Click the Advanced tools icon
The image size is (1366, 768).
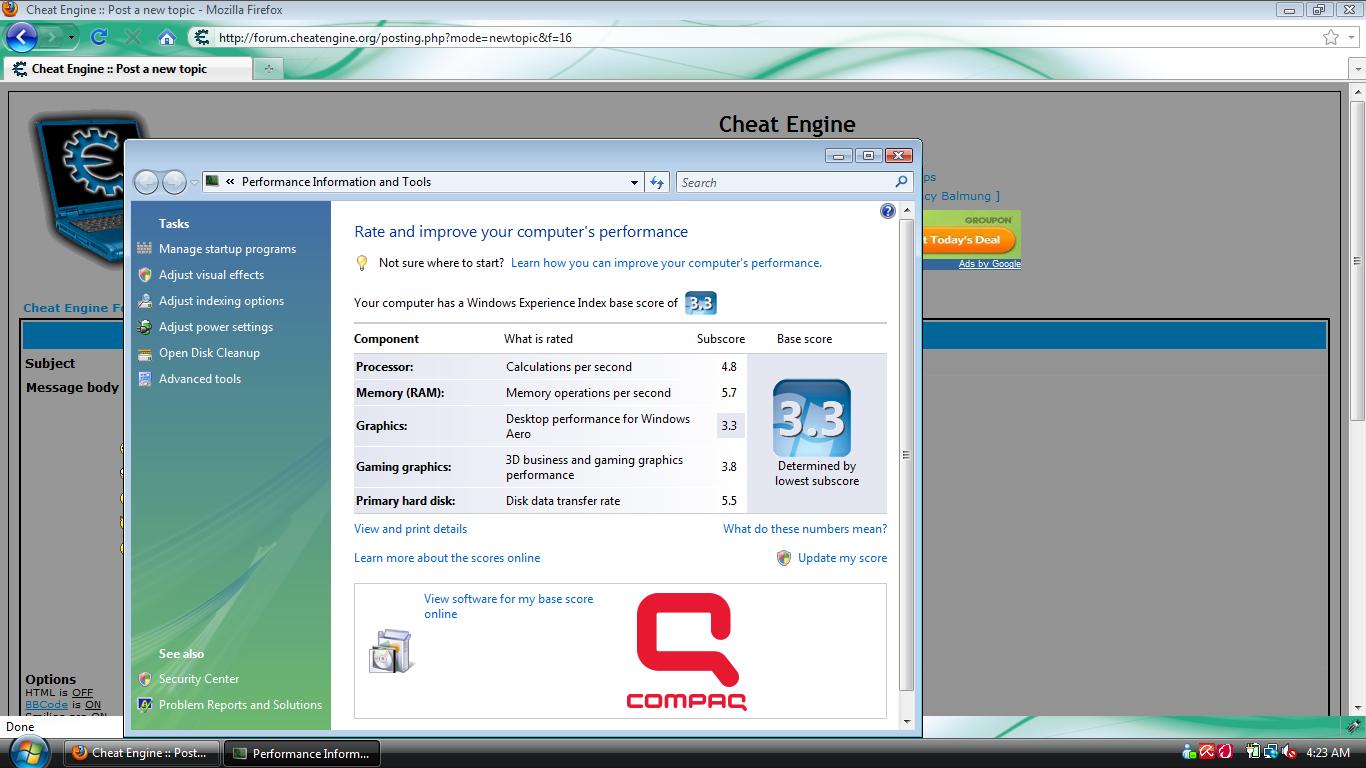point(145,379)
